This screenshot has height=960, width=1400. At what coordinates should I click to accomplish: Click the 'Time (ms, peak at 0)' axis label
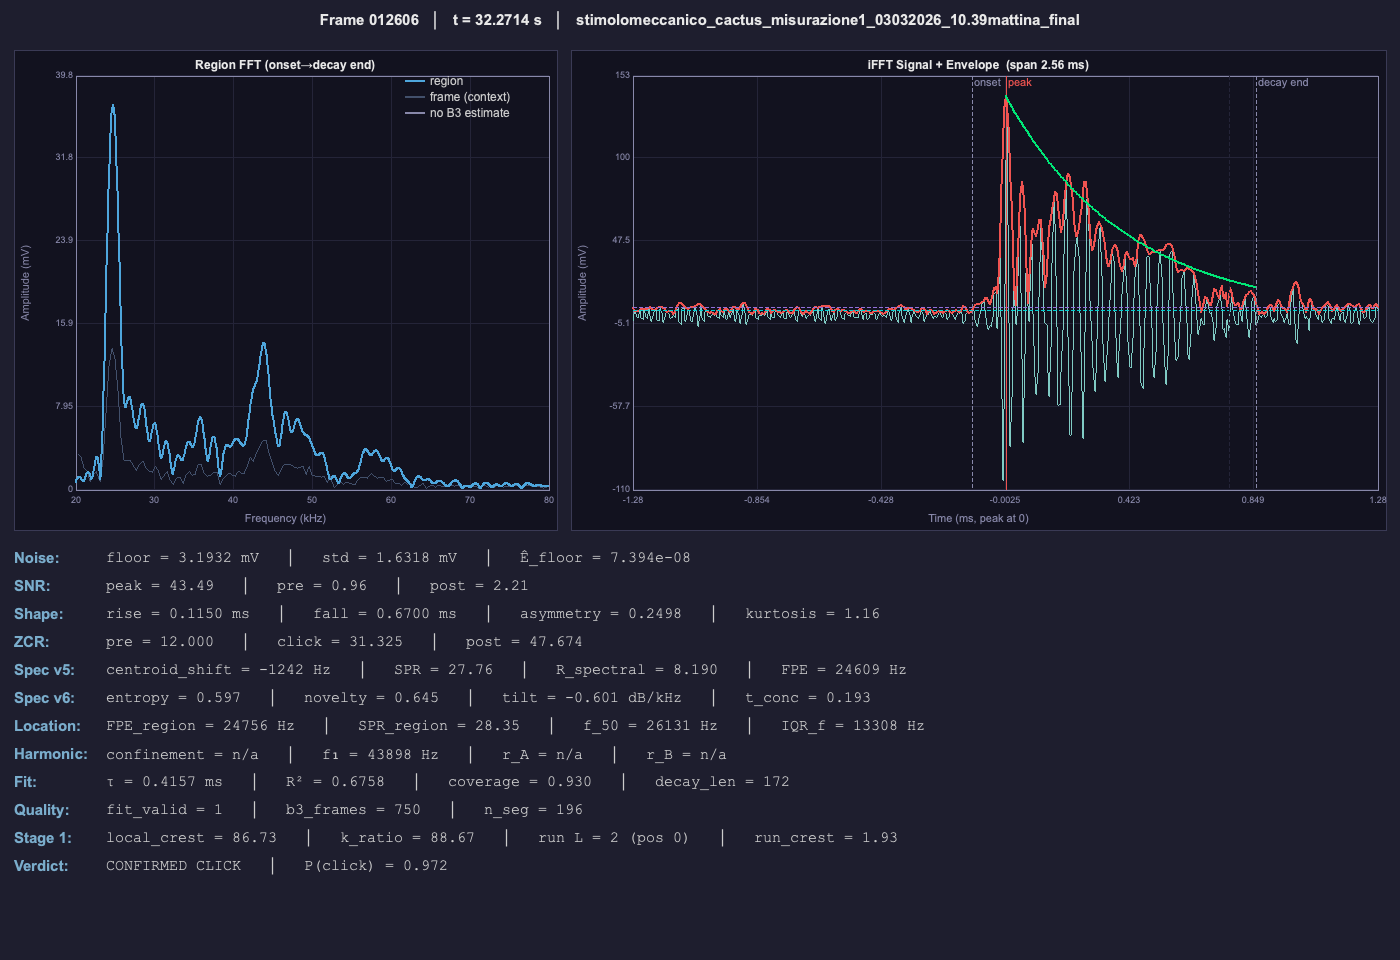(978, 518)
